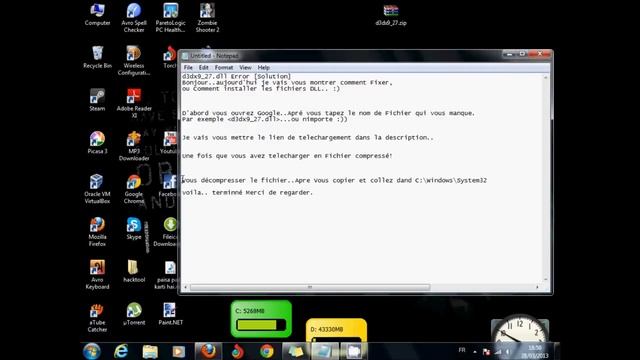Select the Adobe Reader XI shortcut
This screenshot has width=640, height=360.
click(134, 104)
